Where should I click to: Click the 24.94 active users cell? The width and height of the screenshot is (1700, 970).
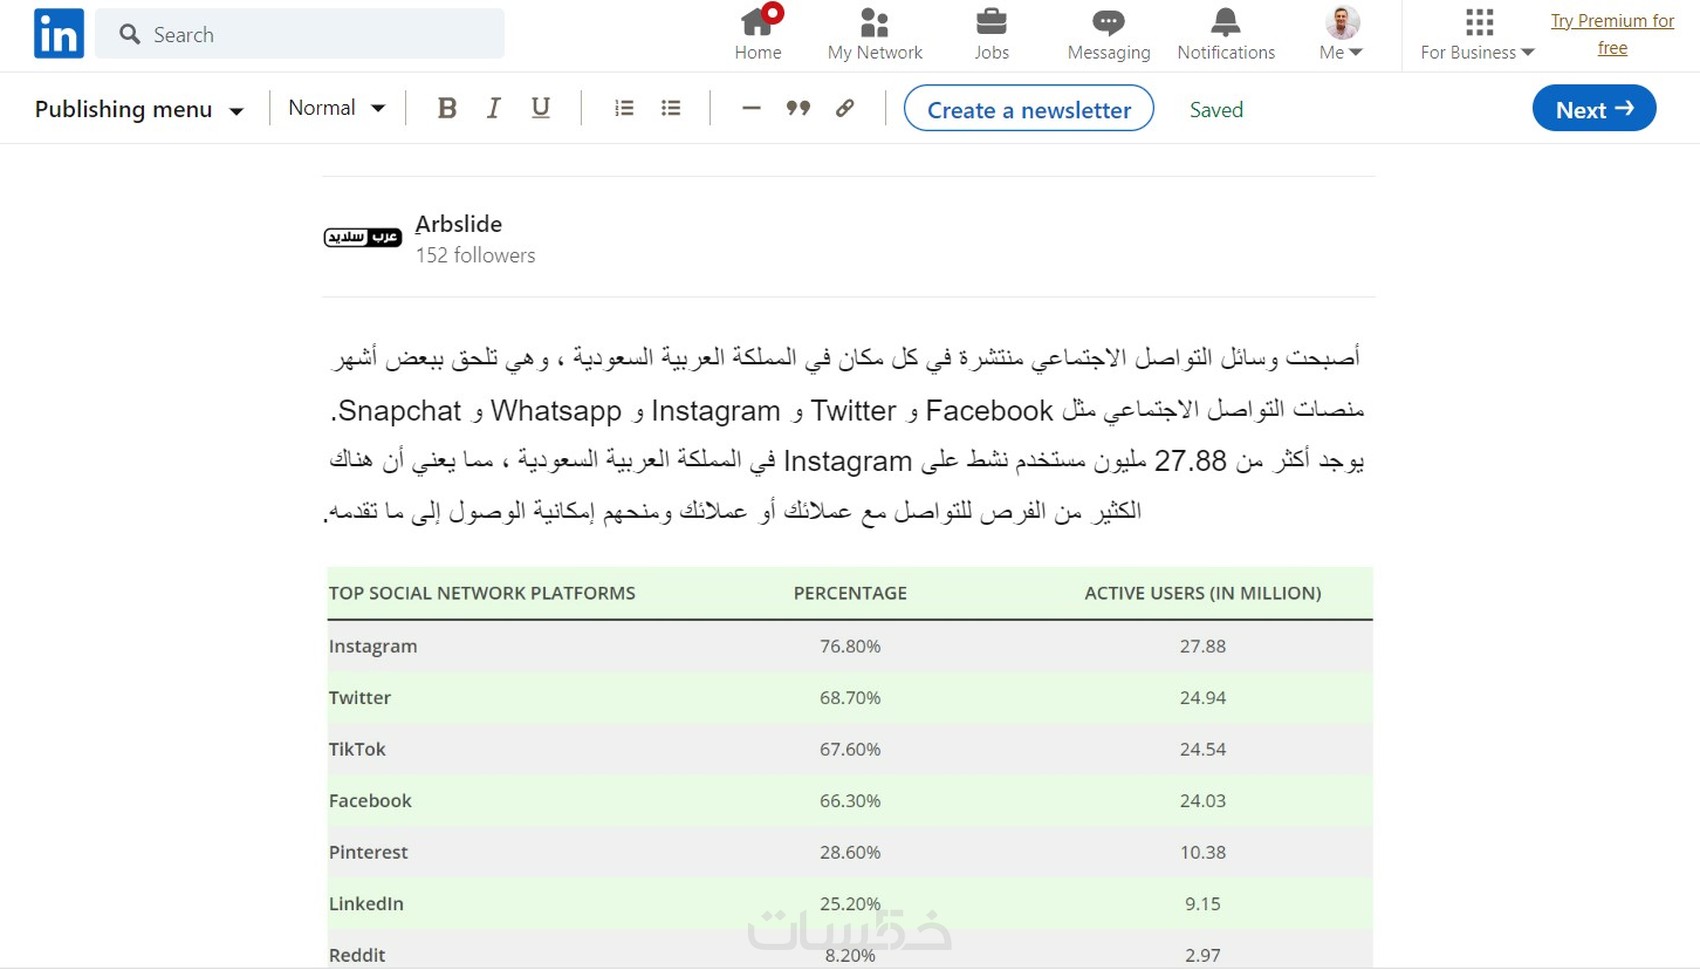click(1202, 698)
